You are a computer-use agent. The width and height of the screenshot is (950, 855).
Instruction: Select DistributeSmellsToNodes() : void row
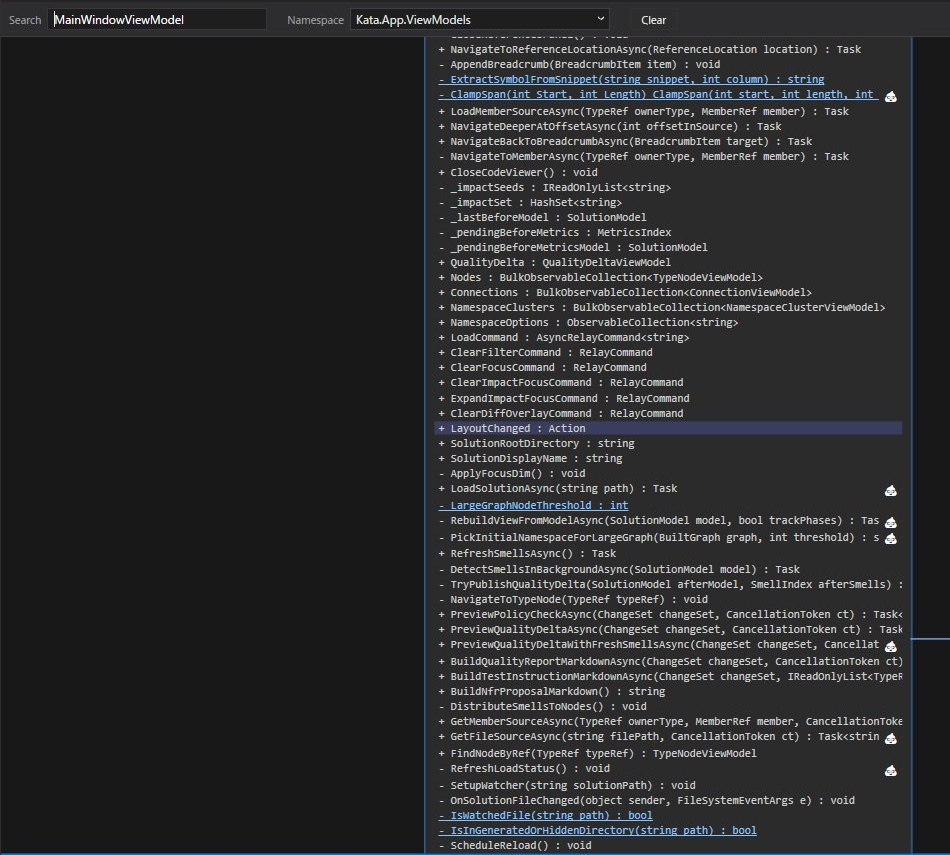[542, 707]
